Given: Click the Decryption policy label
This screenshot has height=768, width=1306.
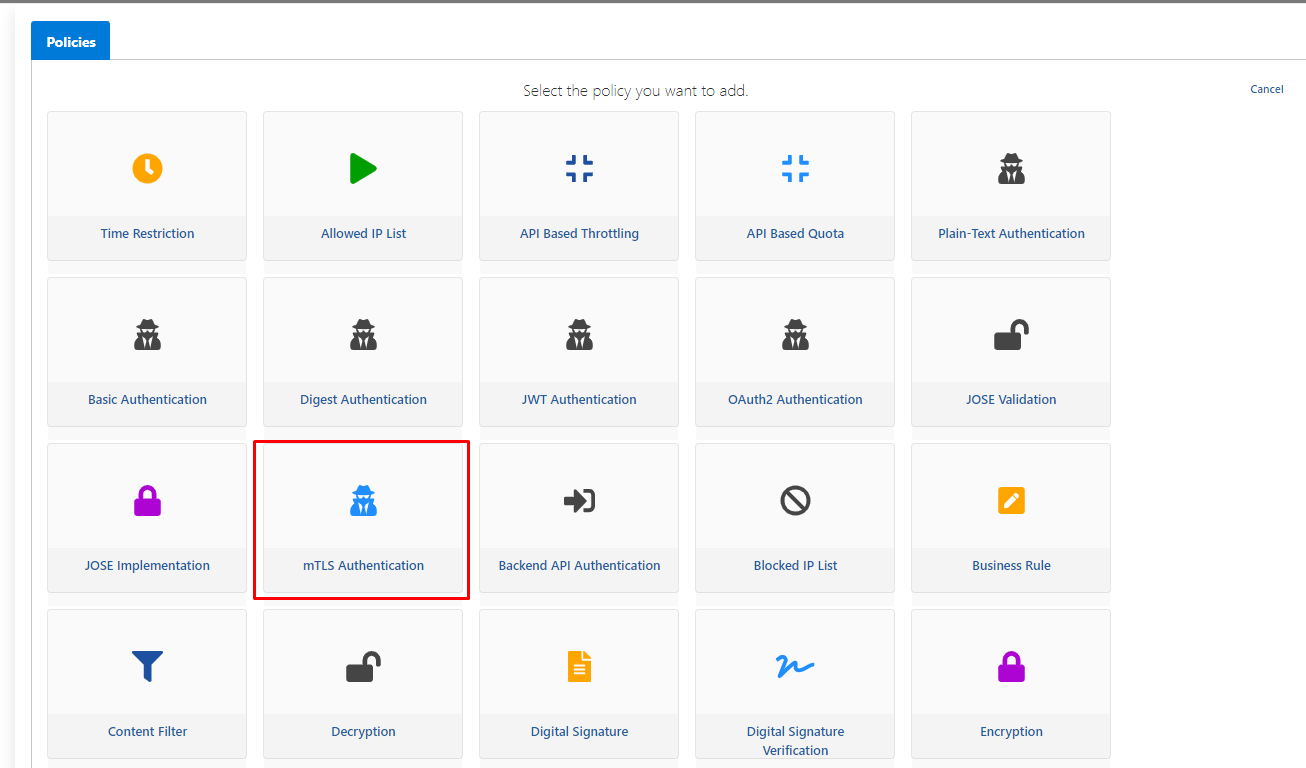Looking at the screenshot, I should (x=363, y=732).
